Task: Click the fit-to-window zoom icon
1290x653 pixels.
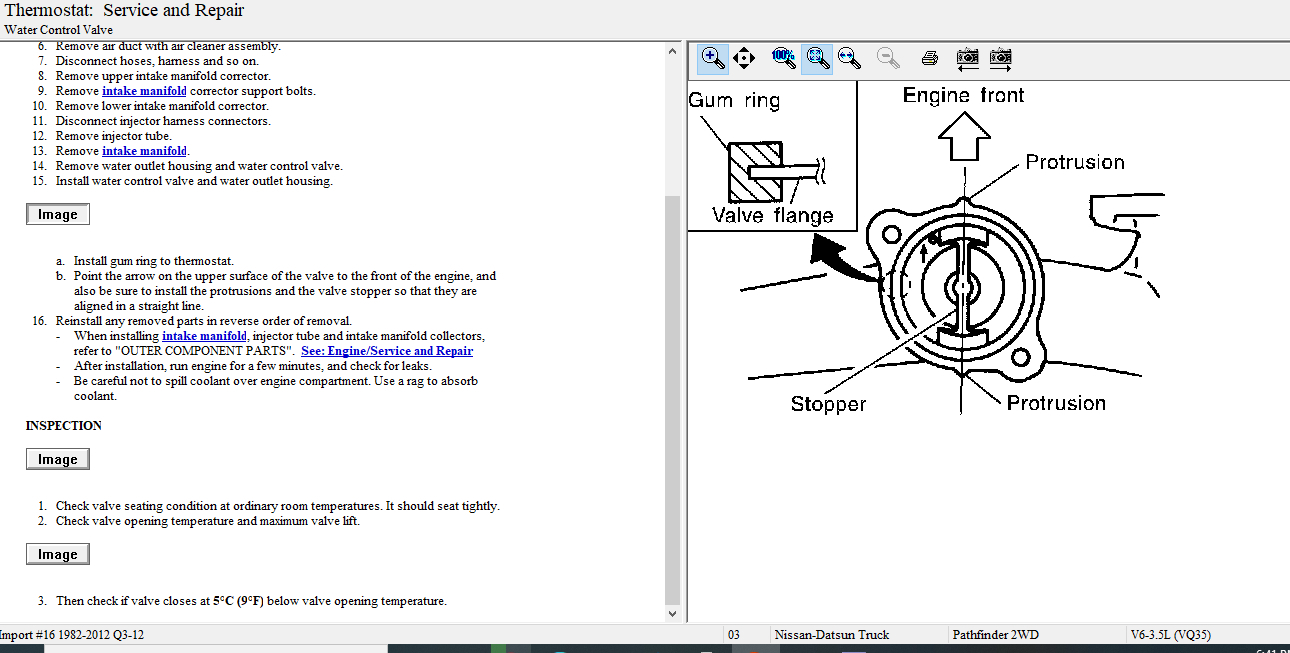Action: pos(817,58)
